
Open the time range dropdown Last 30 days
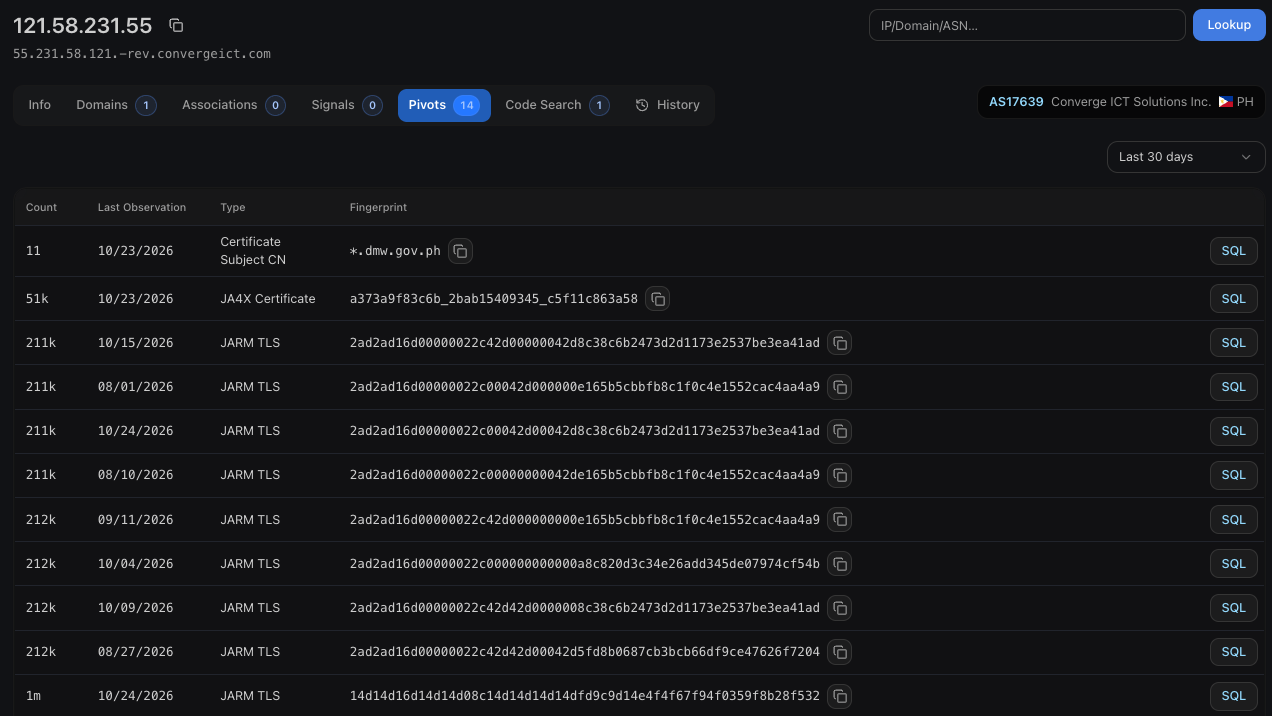tap(1186, 157)
